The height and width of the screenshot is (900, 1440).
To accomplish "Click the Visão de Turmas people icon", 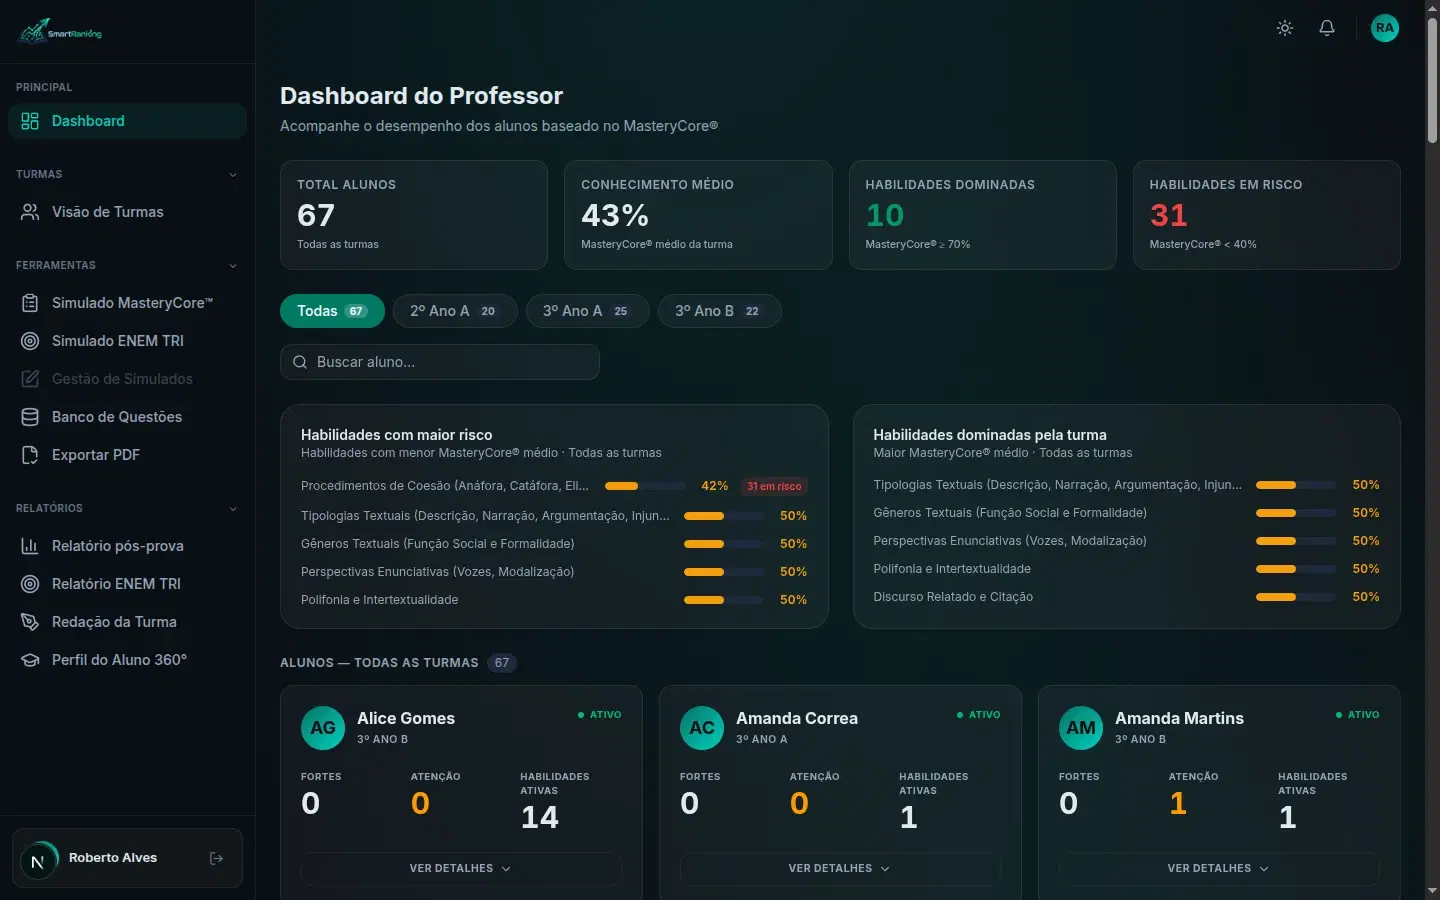I will 30,212.
